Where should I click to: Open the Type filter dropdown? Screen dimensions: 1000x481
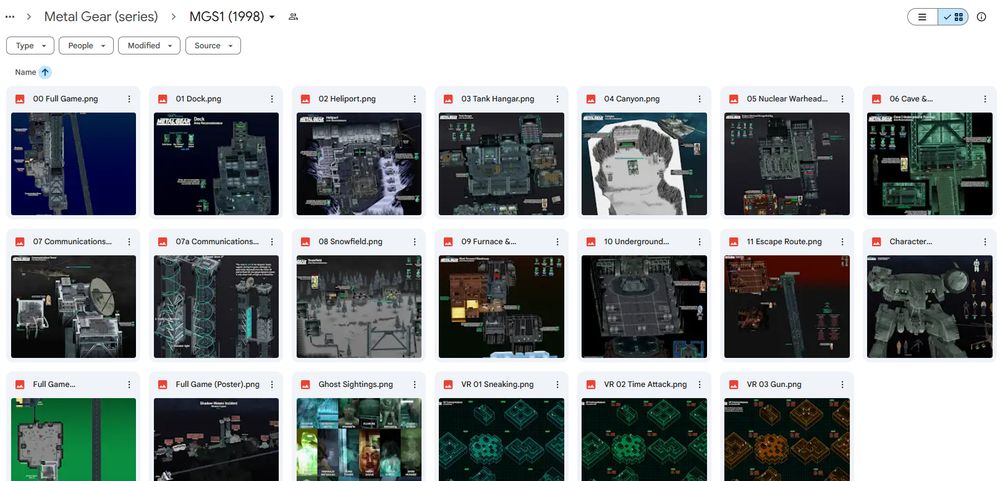pos(30,46)
